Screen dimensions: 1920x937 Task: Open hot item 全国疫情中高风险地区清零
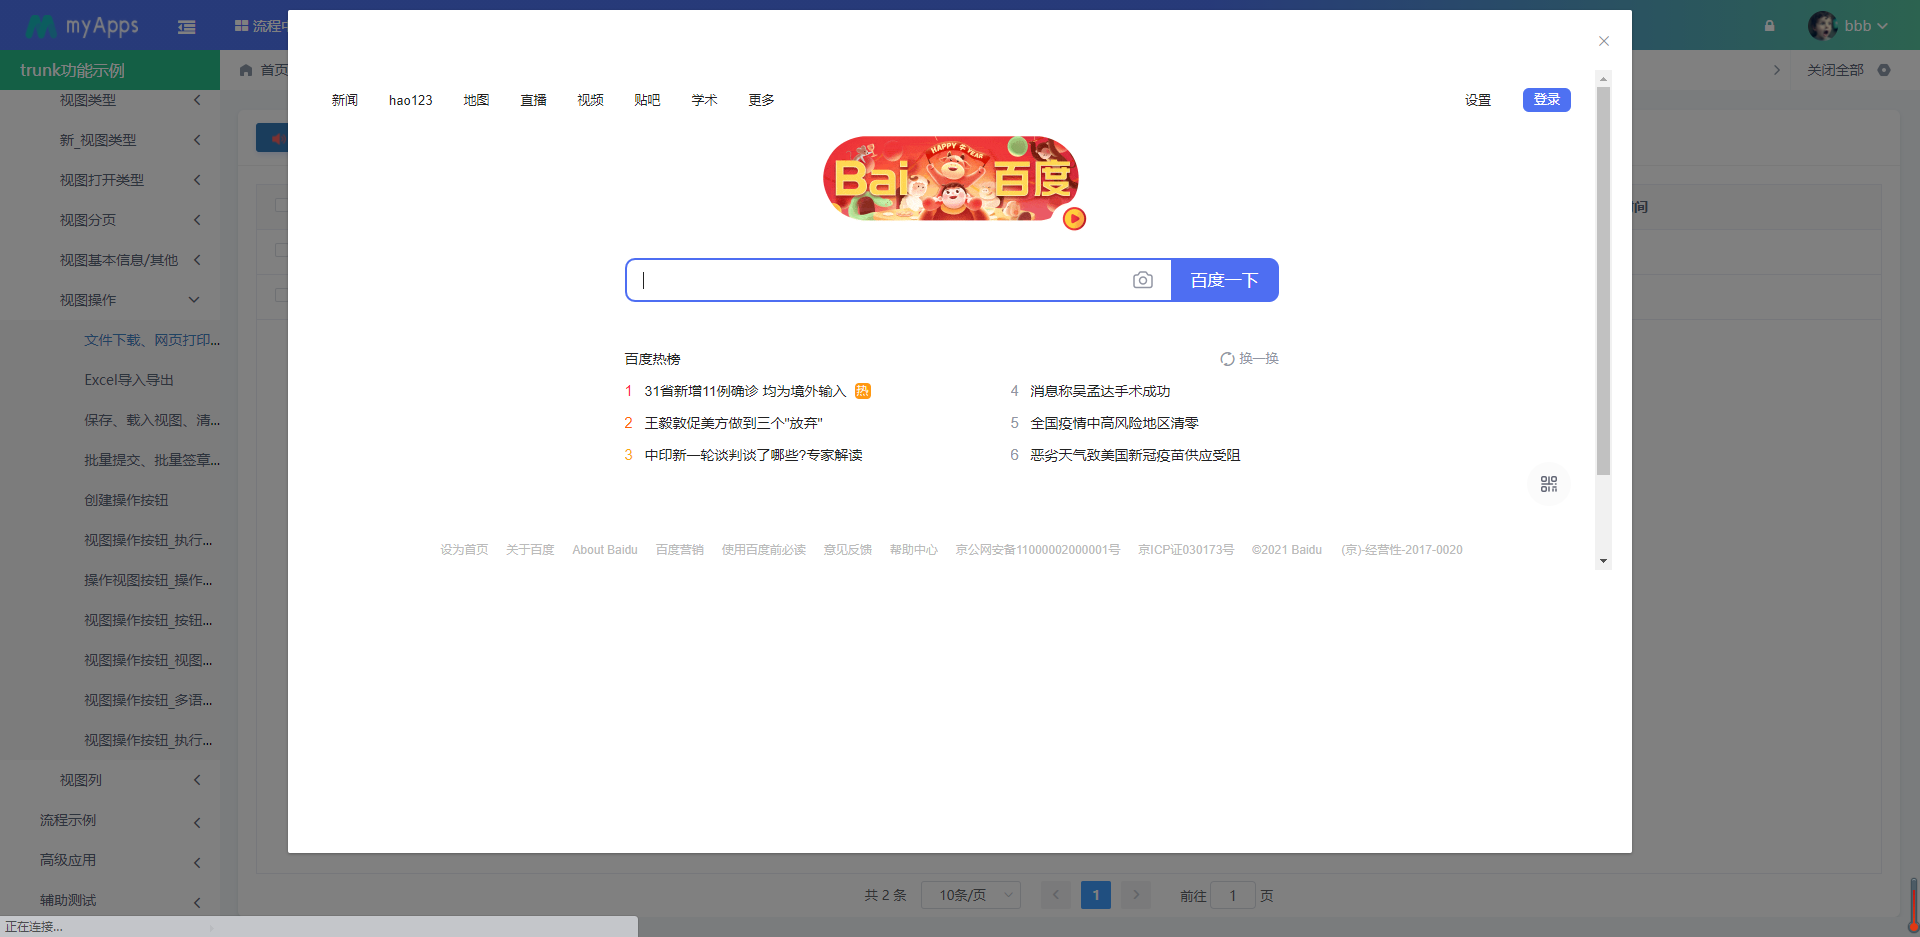coord(1114,423)
